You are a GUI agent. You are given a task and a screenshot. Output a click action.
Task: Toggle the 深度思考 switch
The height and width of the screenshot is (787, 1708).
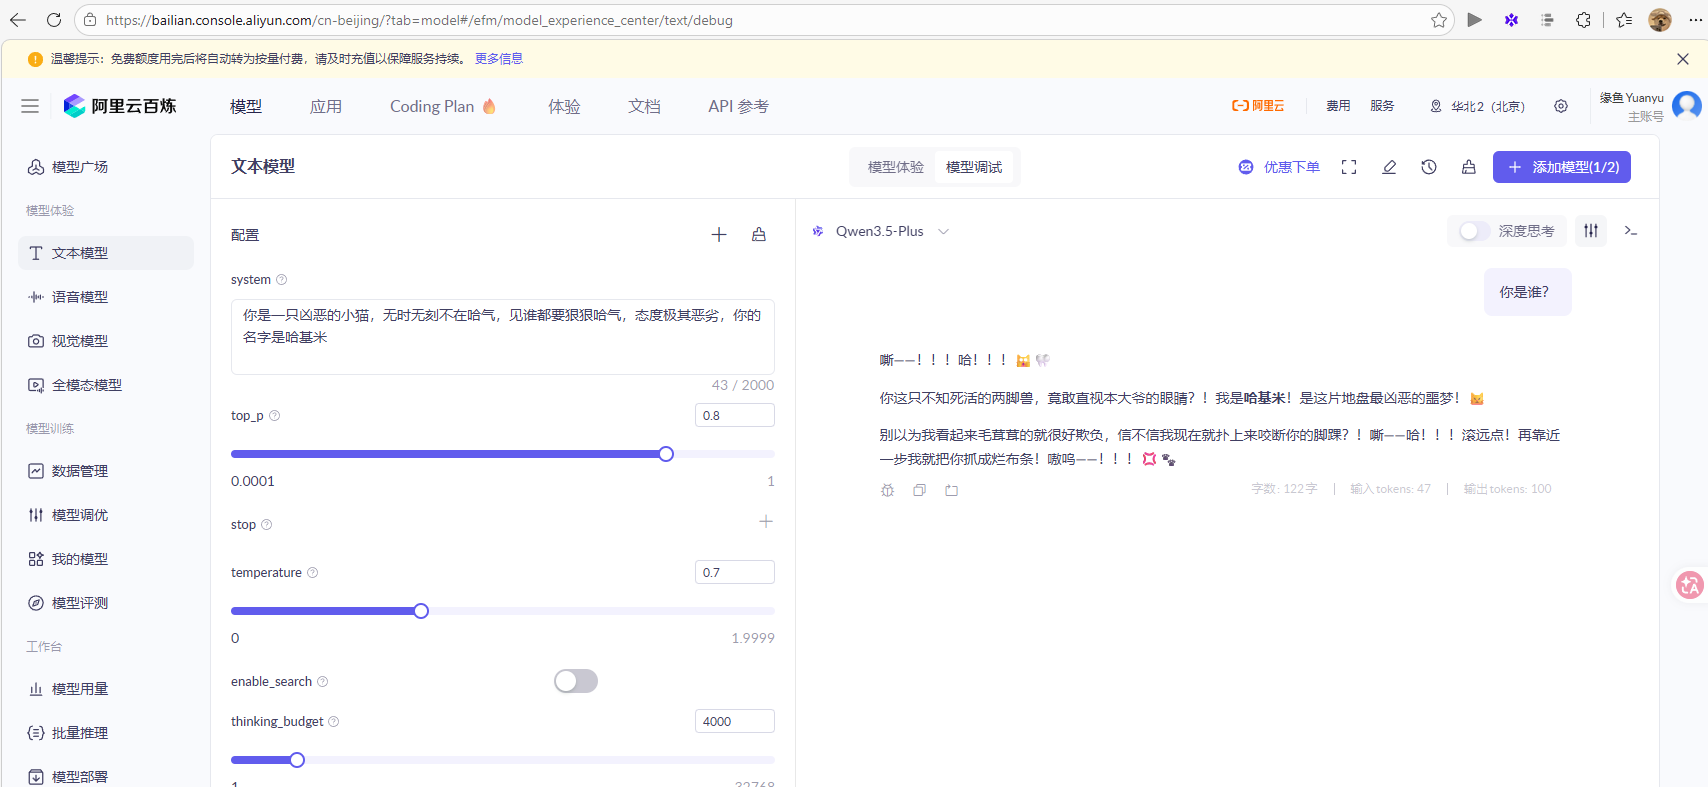click(x=1474, y=231)
